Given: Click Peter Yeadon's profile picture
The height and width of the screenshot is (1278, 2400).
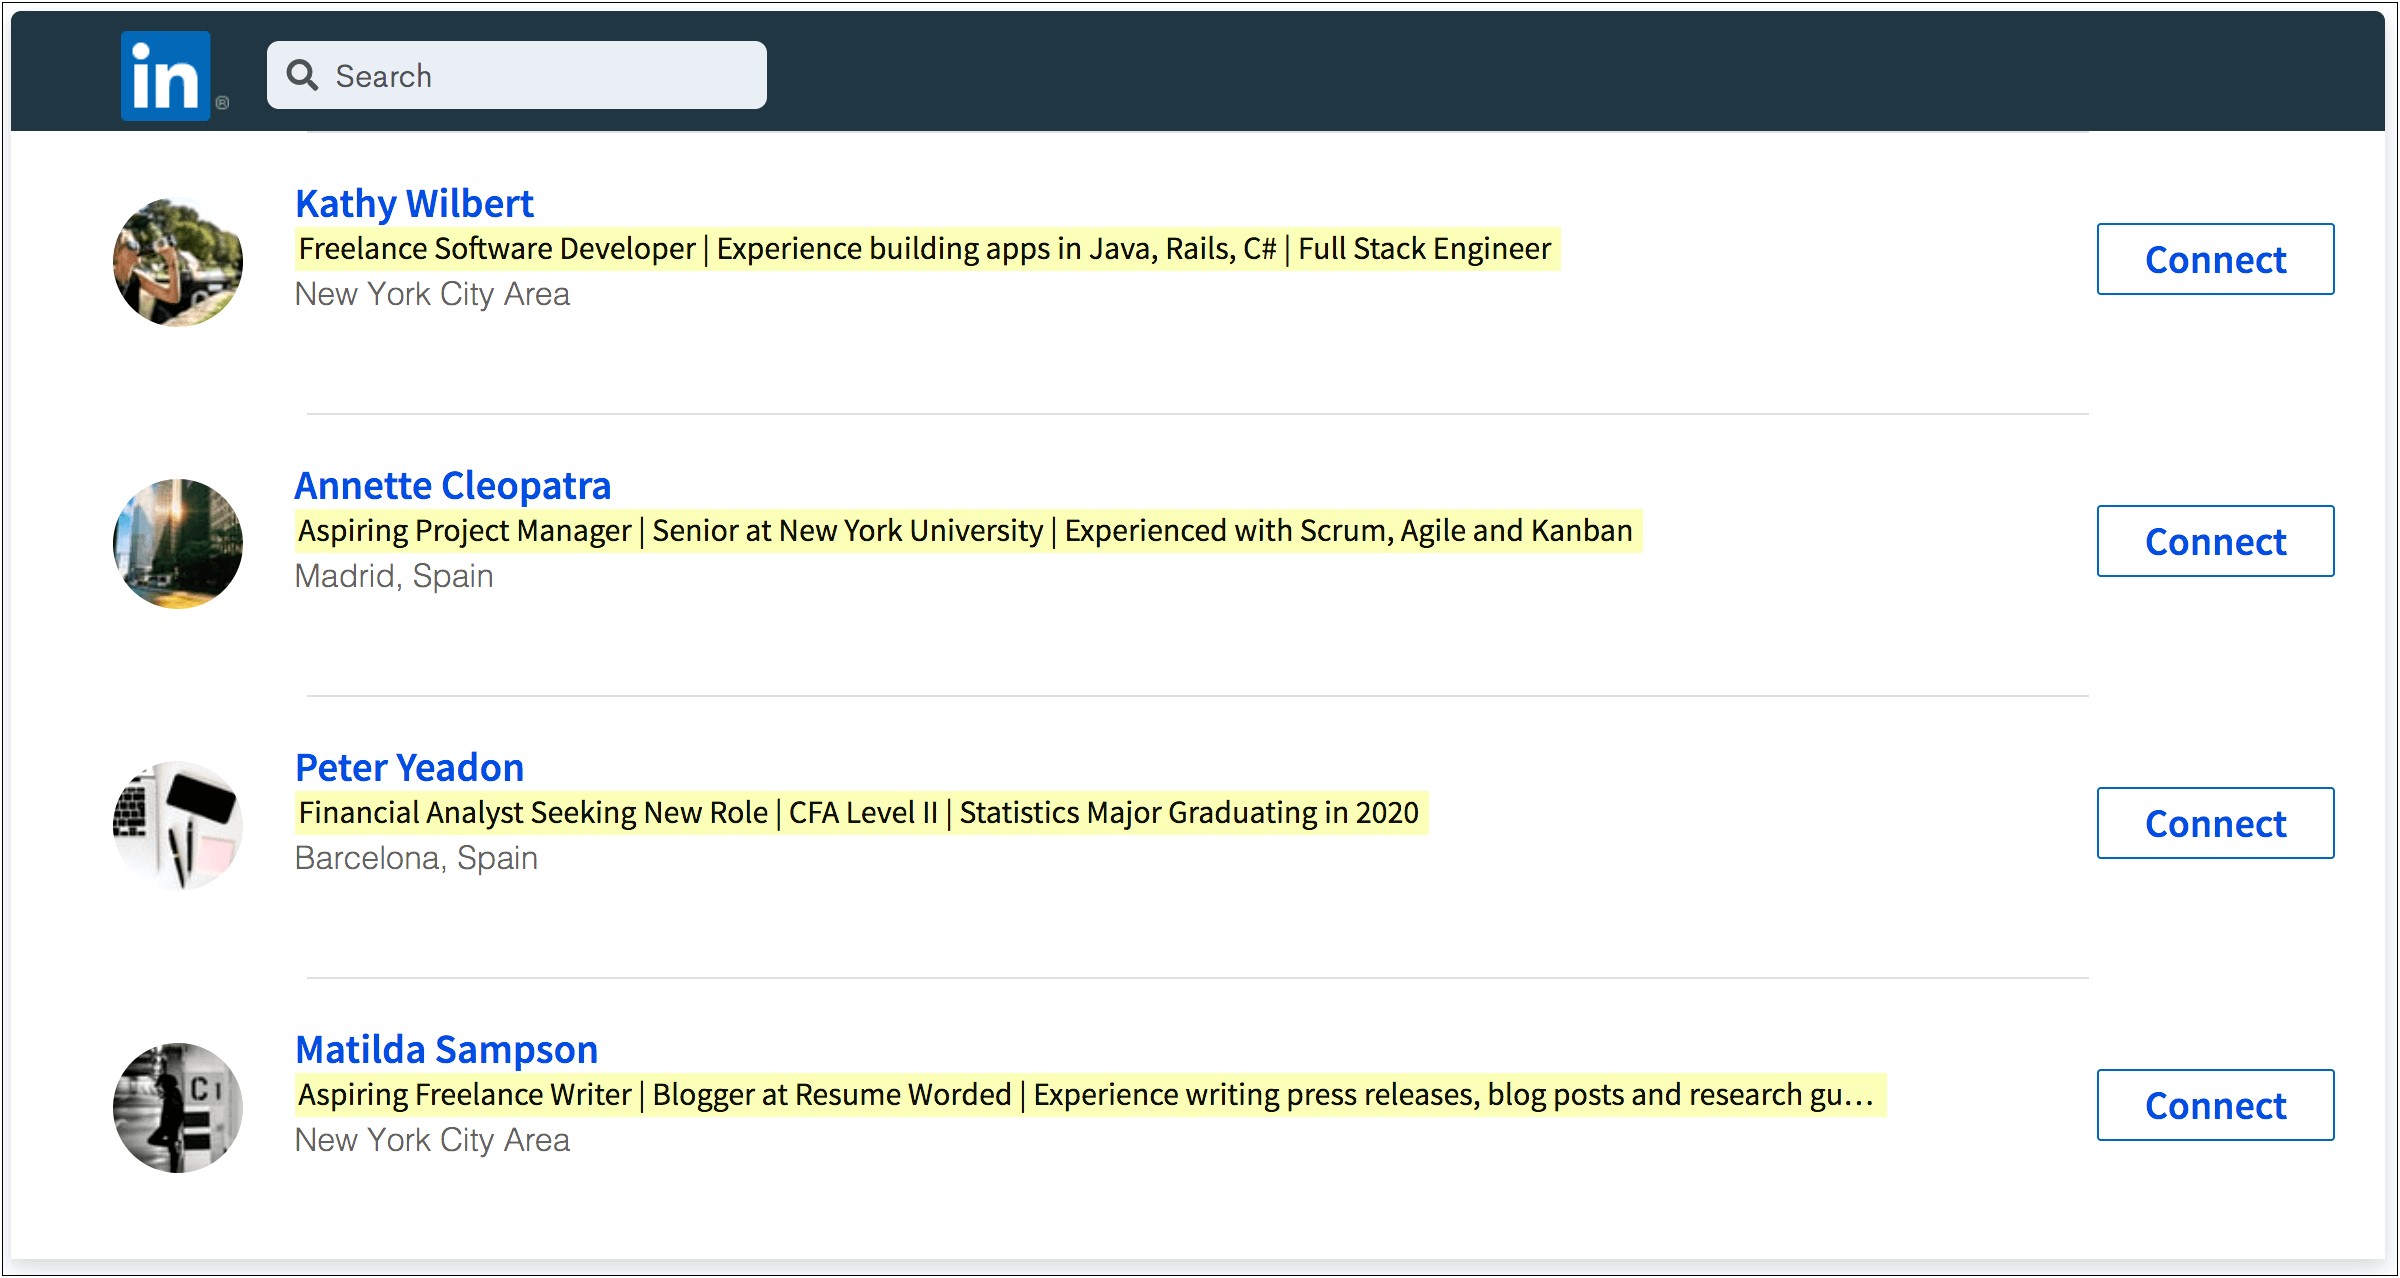Looking at the screenshot, I should pos(181,824).
